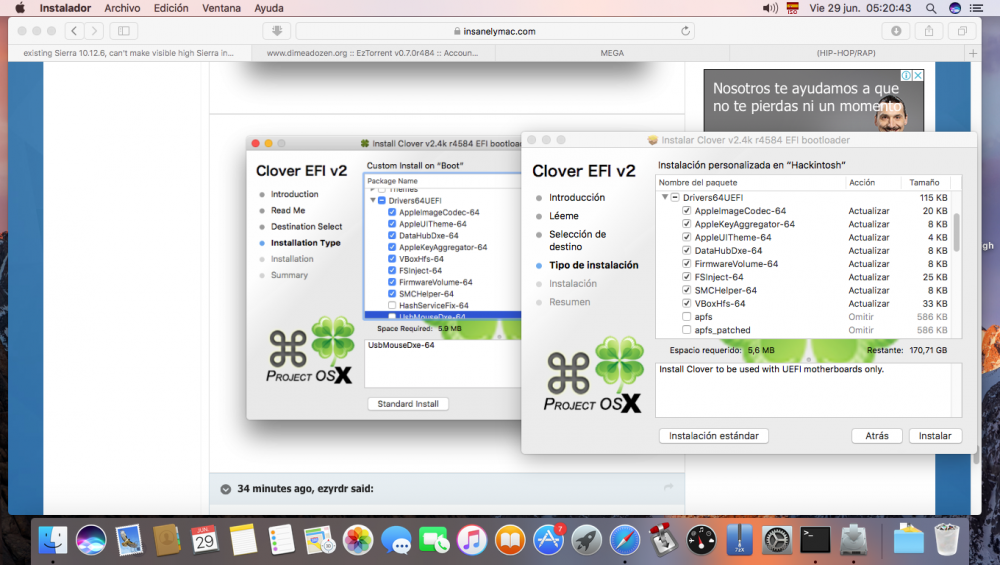Show Safari sidebar button
Screen dimensions: 1000x565
point(124,31)
